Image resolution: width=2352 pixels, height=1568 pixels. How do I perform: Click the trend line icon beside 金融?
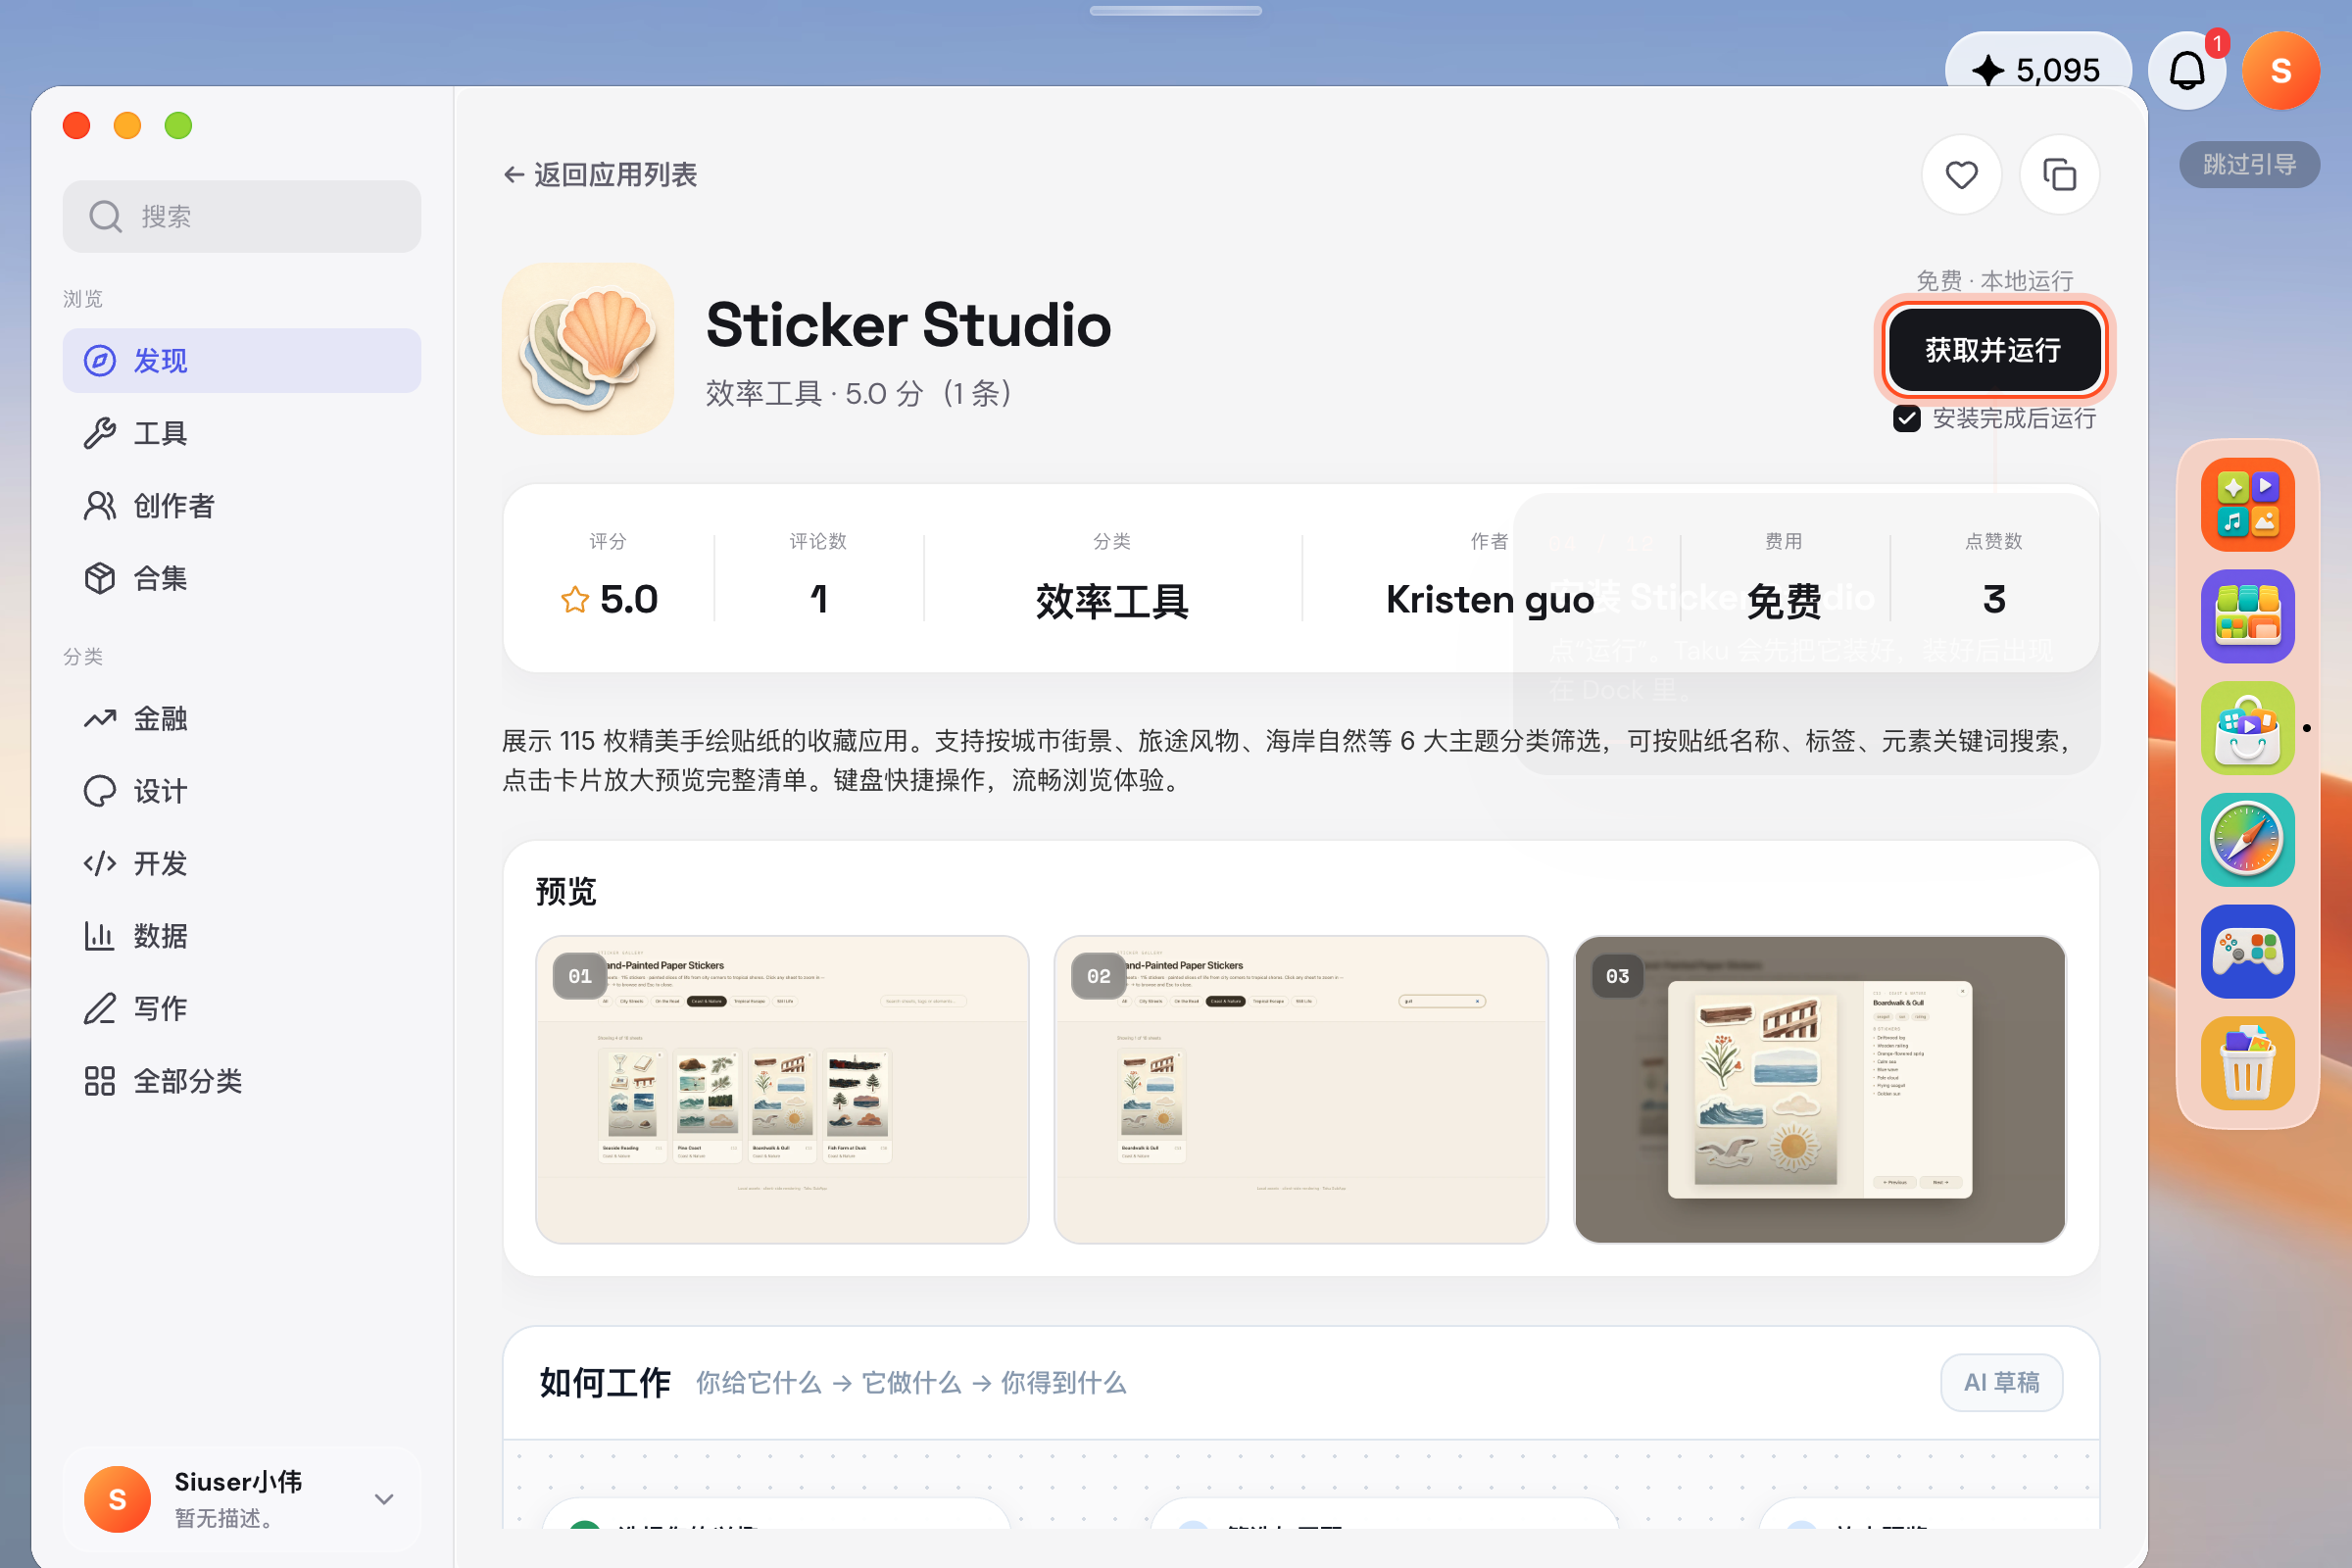(100, 718)
